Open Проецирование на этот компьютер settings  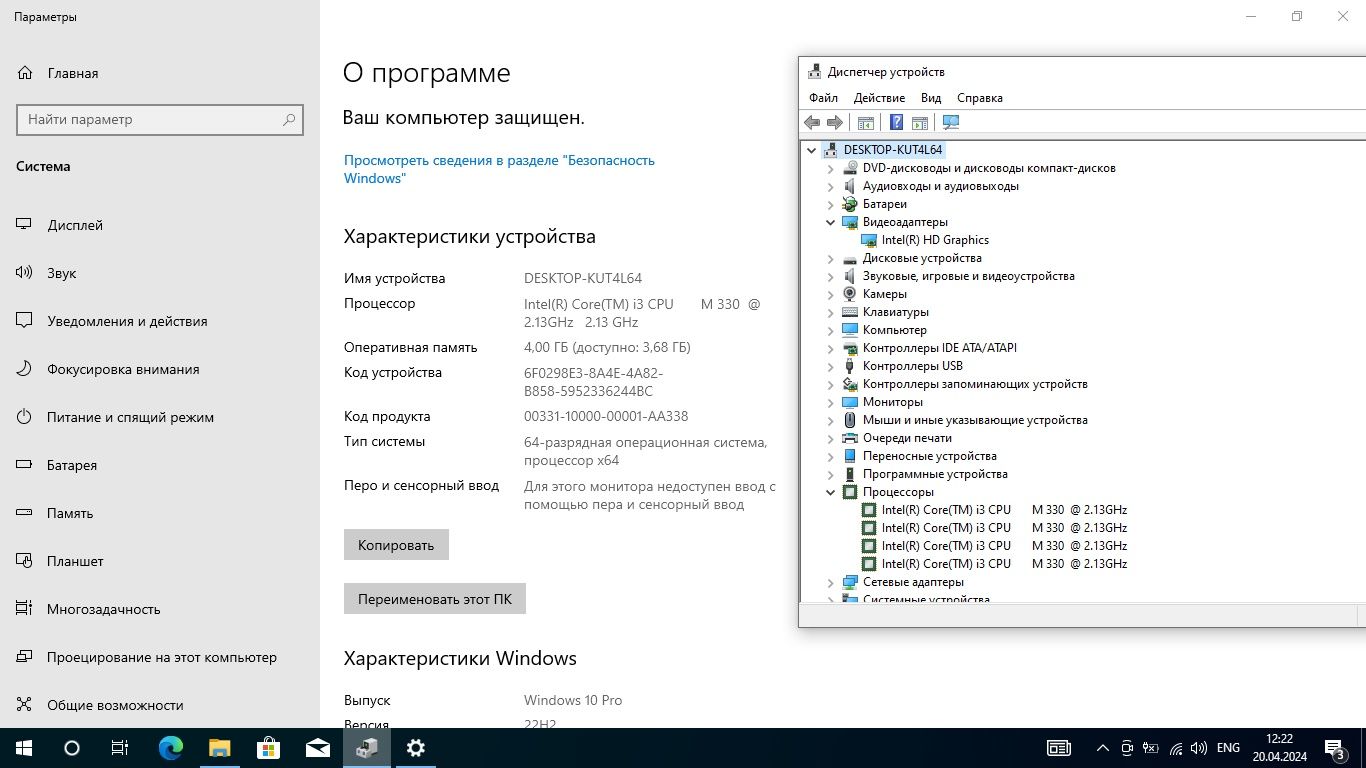pos(160,657)
